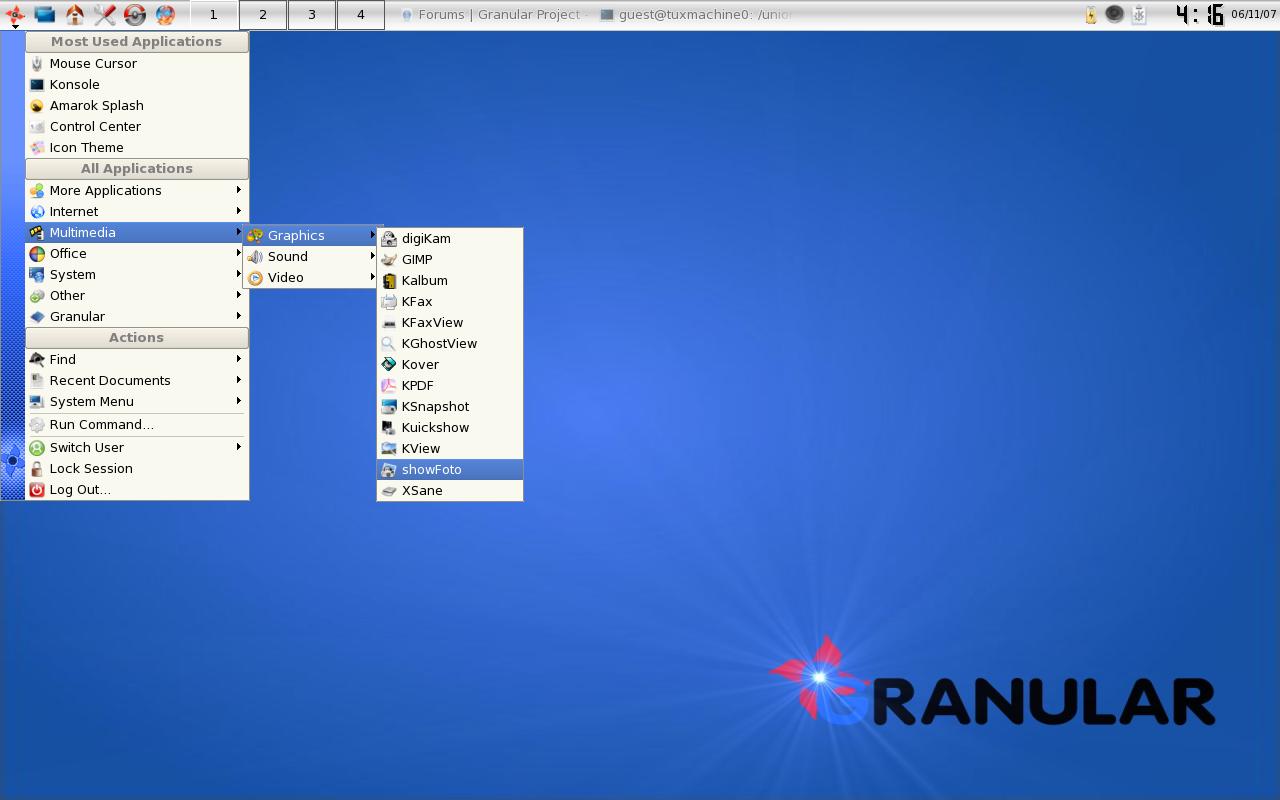Image resolution: width=1280 pixels, height=800 pixels.
Task: Click the red and white ring panel icon
Action: point(135,15)
